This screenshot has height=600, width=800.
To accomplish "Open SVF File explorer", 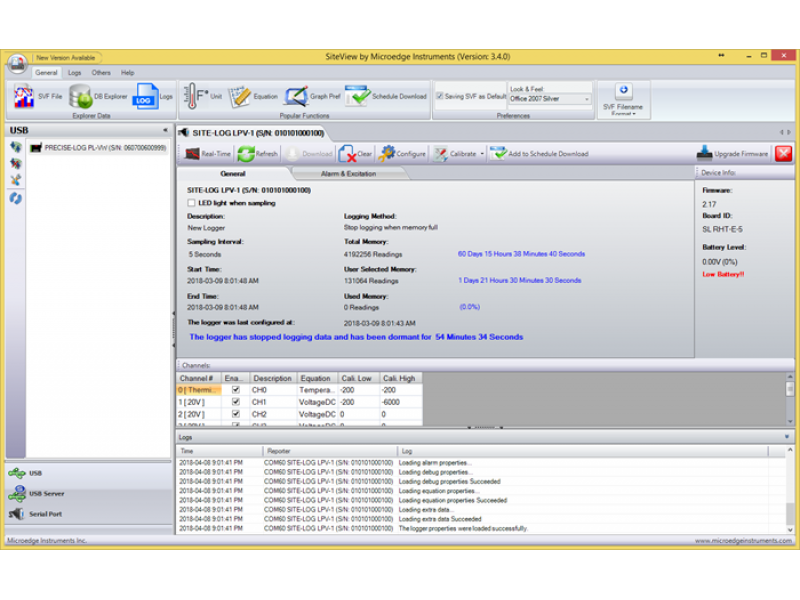I will point(37,96).
